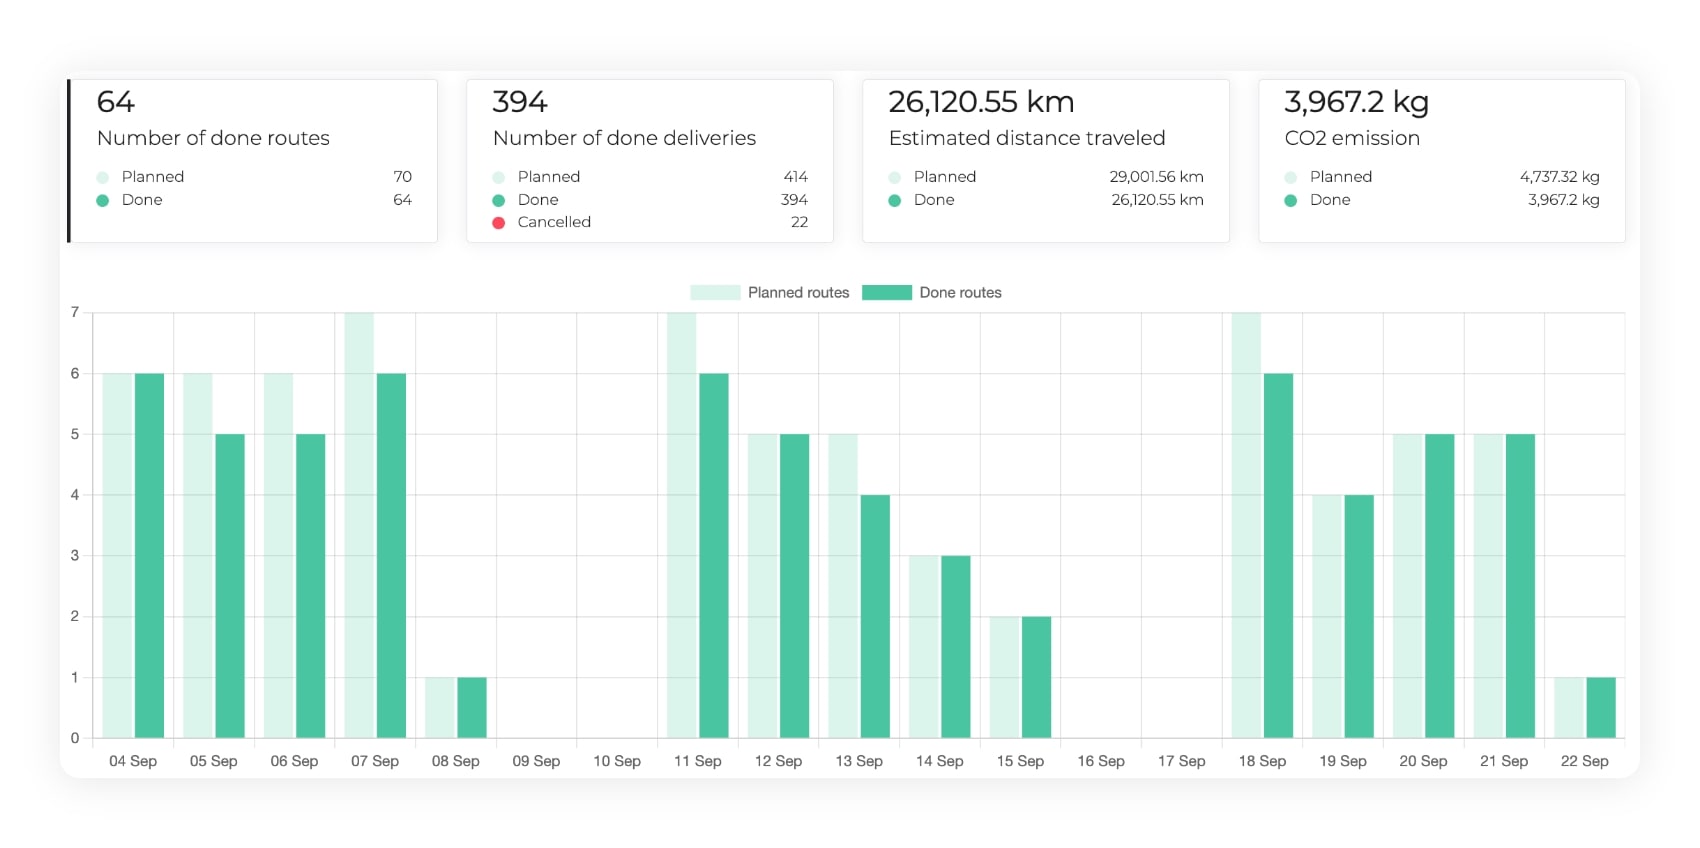Click Planned dot in CO2 emission card
The image size is (1700, 848).
point(1290,177)
